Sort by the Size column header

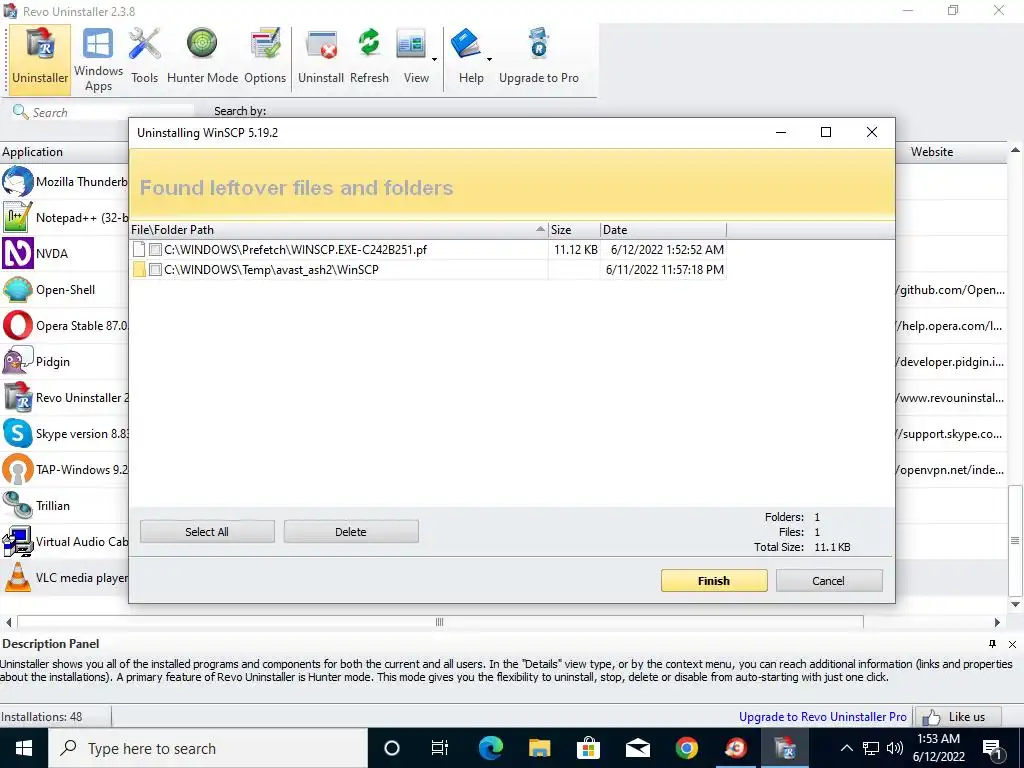(x=574, y=230)
